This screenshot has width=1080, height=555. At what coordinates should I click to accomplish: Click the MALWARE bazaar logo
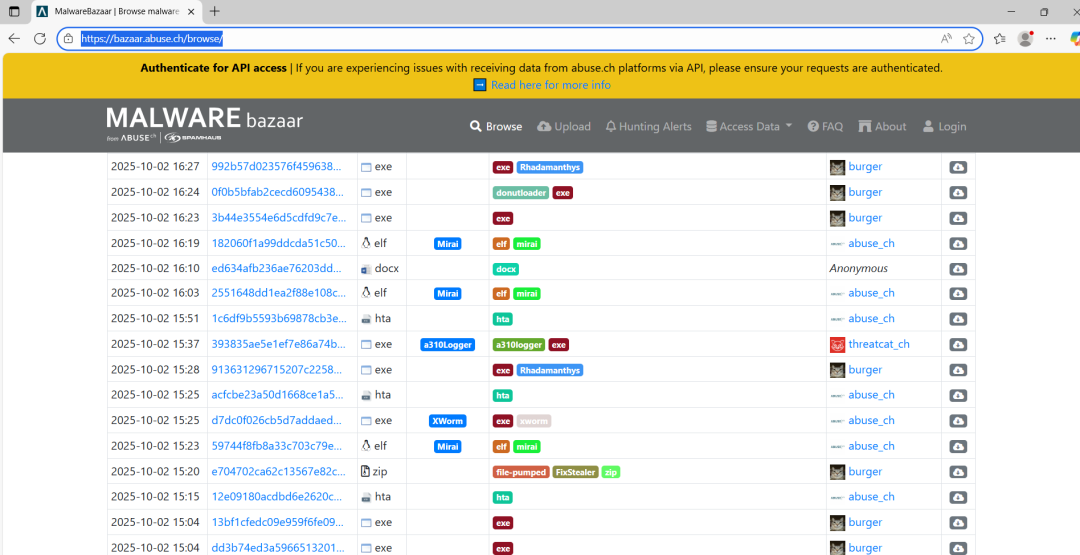(x=205, y=124)
